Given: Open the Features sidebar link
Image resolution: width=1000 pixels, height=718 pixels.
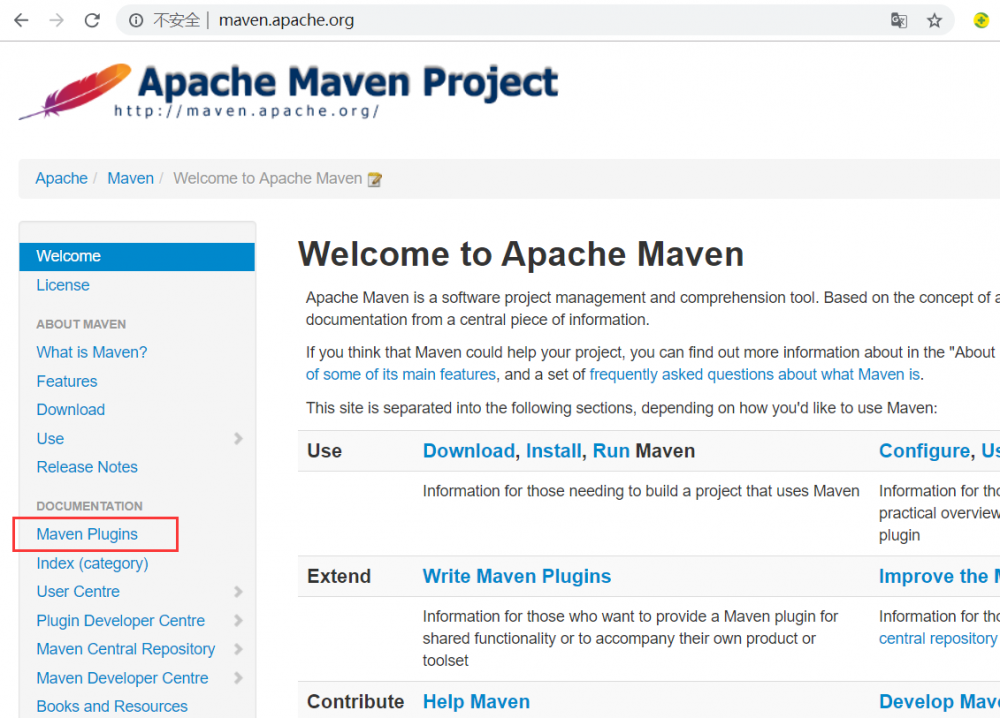Looking at the screenshot, I should click(66, 381).
